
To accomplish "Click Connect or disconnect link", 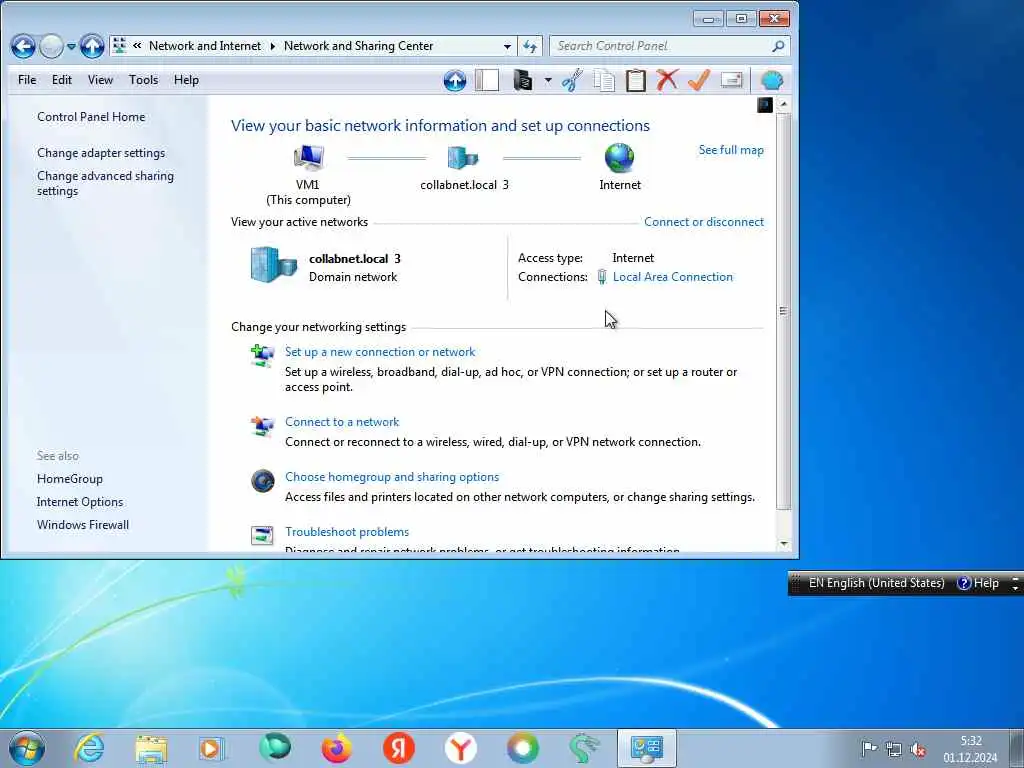I will point(703,222).
